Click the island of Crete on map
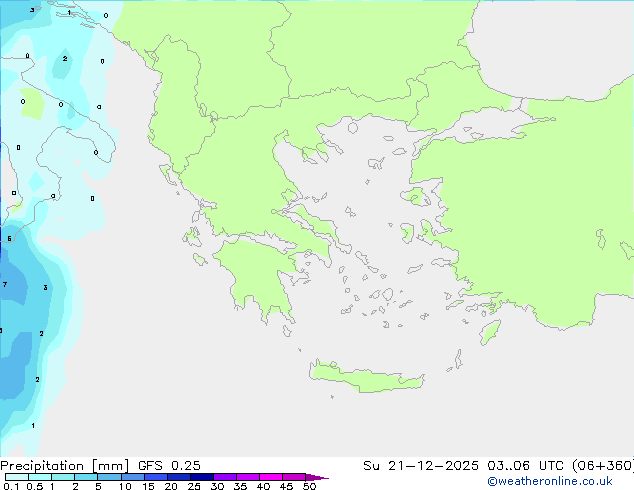Image resolution: width=634 pixels, height=490 pixels. (x=366, y=377)
